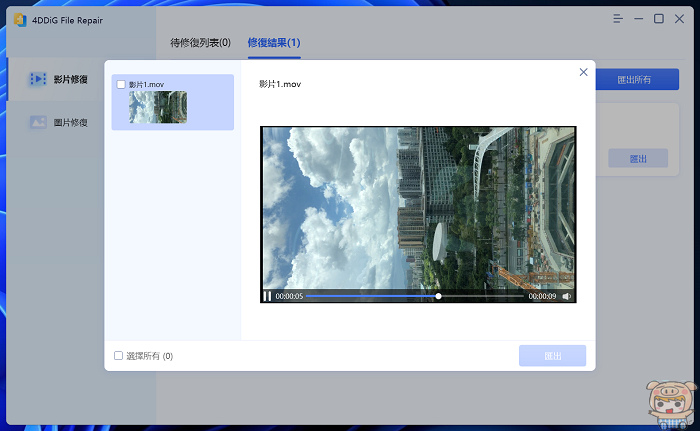
Task: Select the 影片1.mov thumbnail in list
Action: point(157,108)
